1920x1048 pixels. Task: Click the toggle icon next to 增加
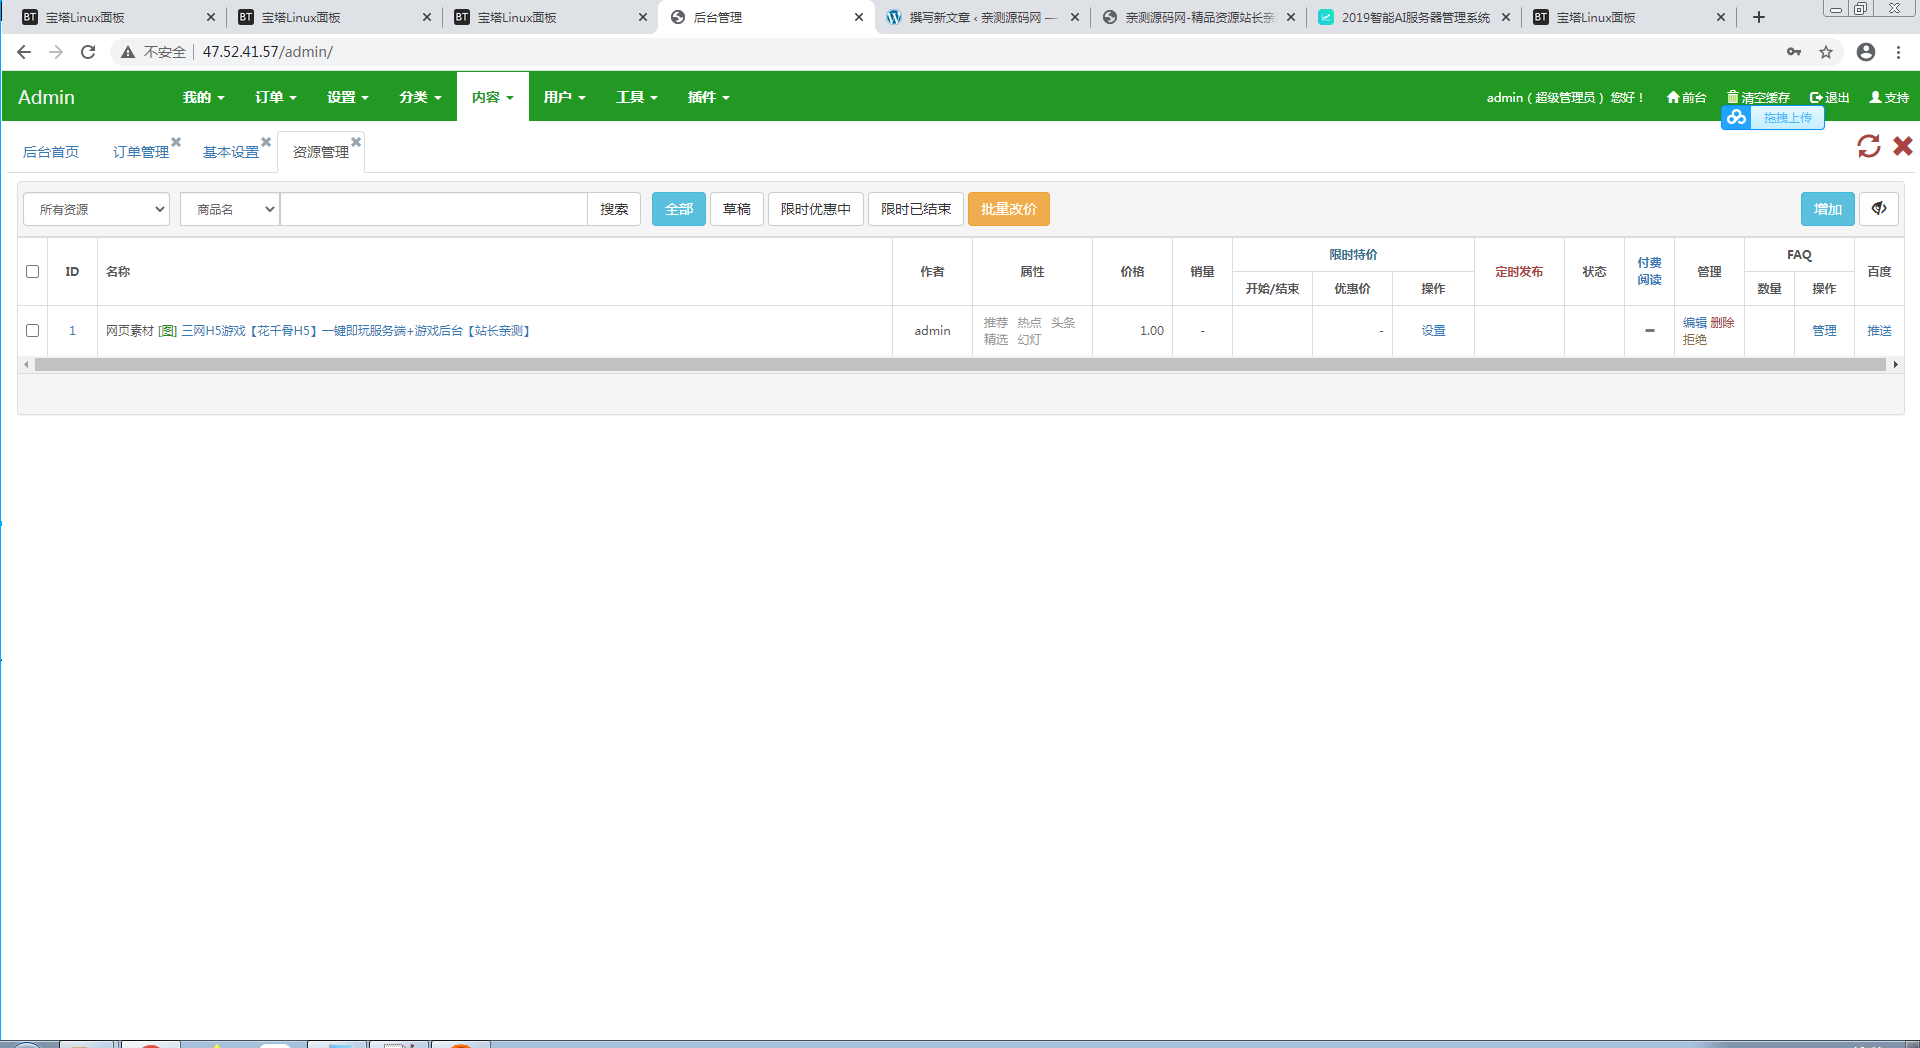coord(1879,209)
